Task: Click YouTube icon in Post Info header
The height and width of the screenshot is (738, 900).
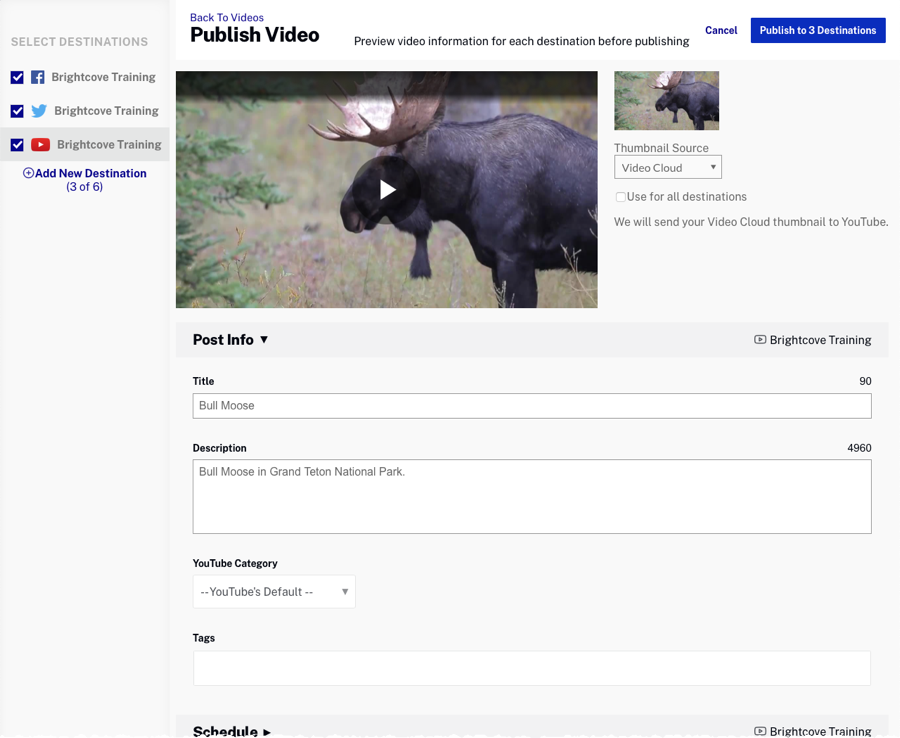Action: coord(760,340)
